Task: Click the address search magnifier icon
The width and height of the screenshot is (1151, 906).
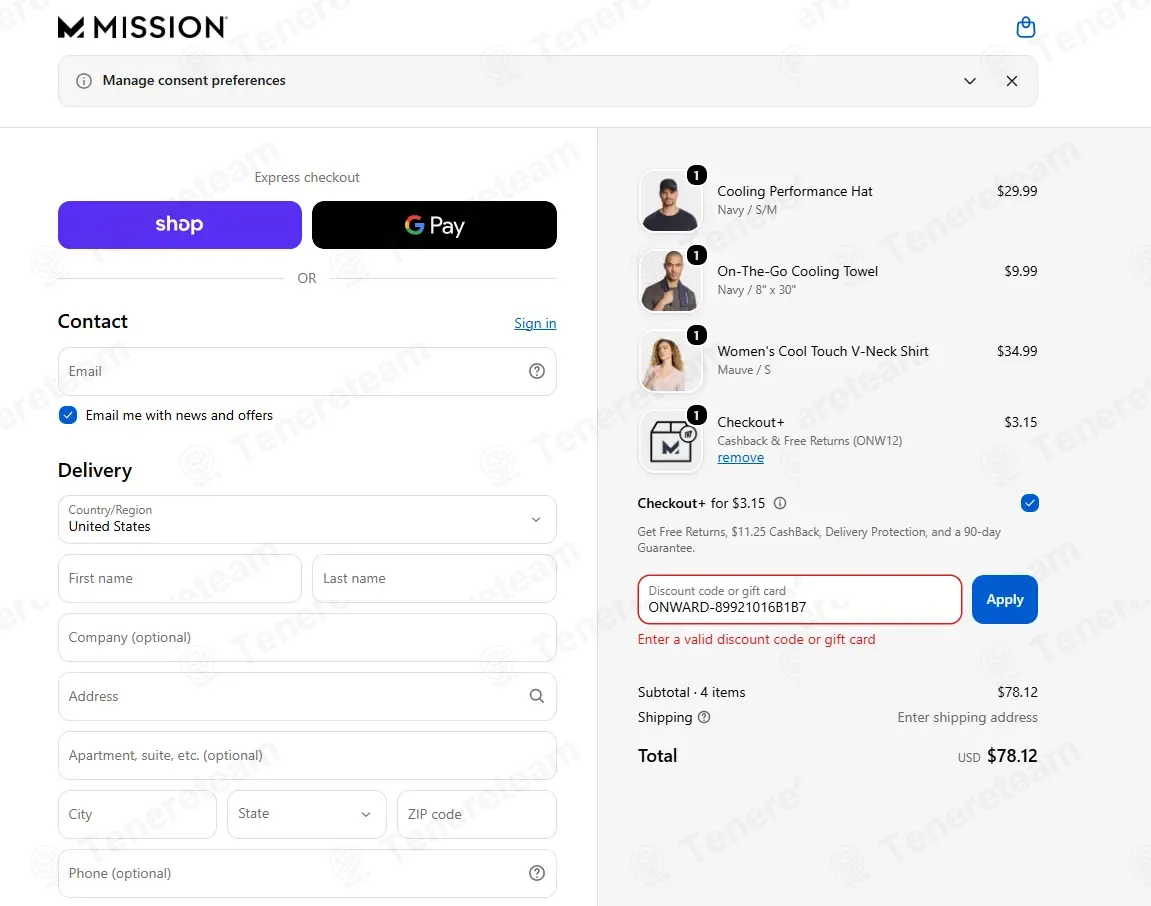Action: tap(537, 696)
